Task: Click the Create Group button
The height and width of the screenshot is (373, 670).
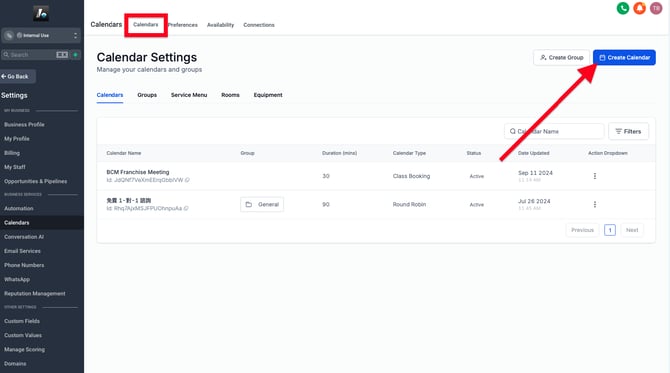Action: coord(561,58)
